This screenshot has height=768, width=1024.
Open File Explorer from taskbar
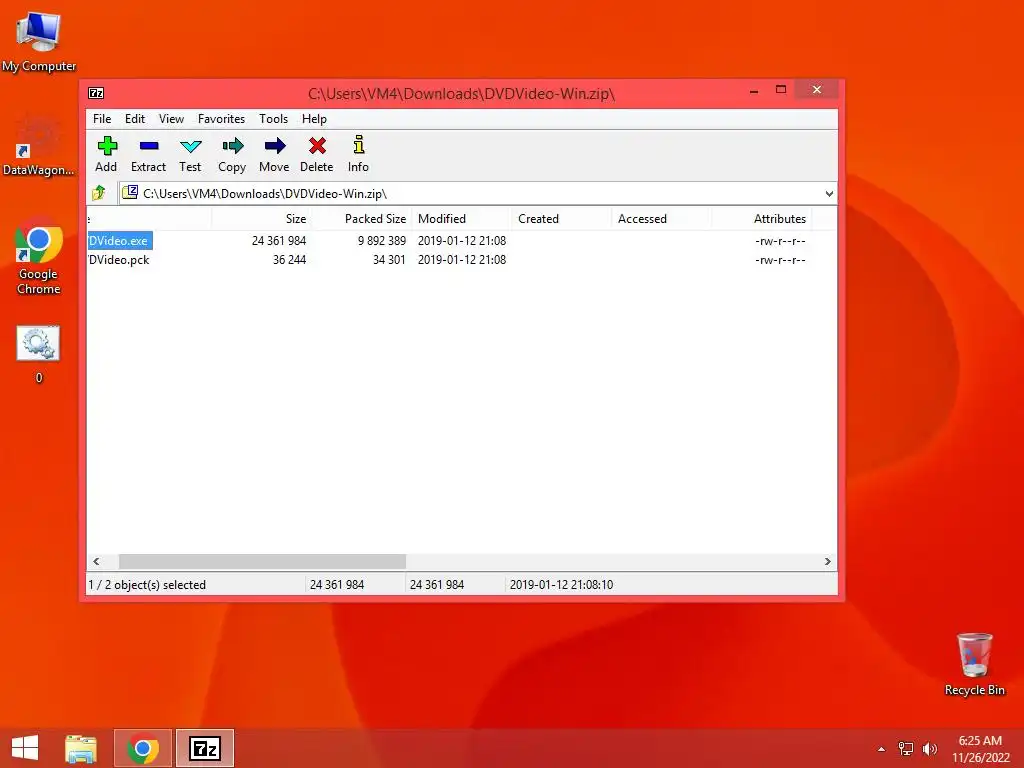(81, 748)
